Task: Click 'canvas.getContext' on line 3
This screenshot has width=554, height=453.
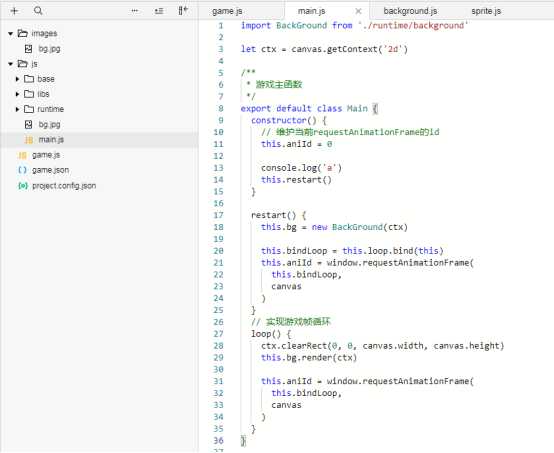Action: point(334,49)
